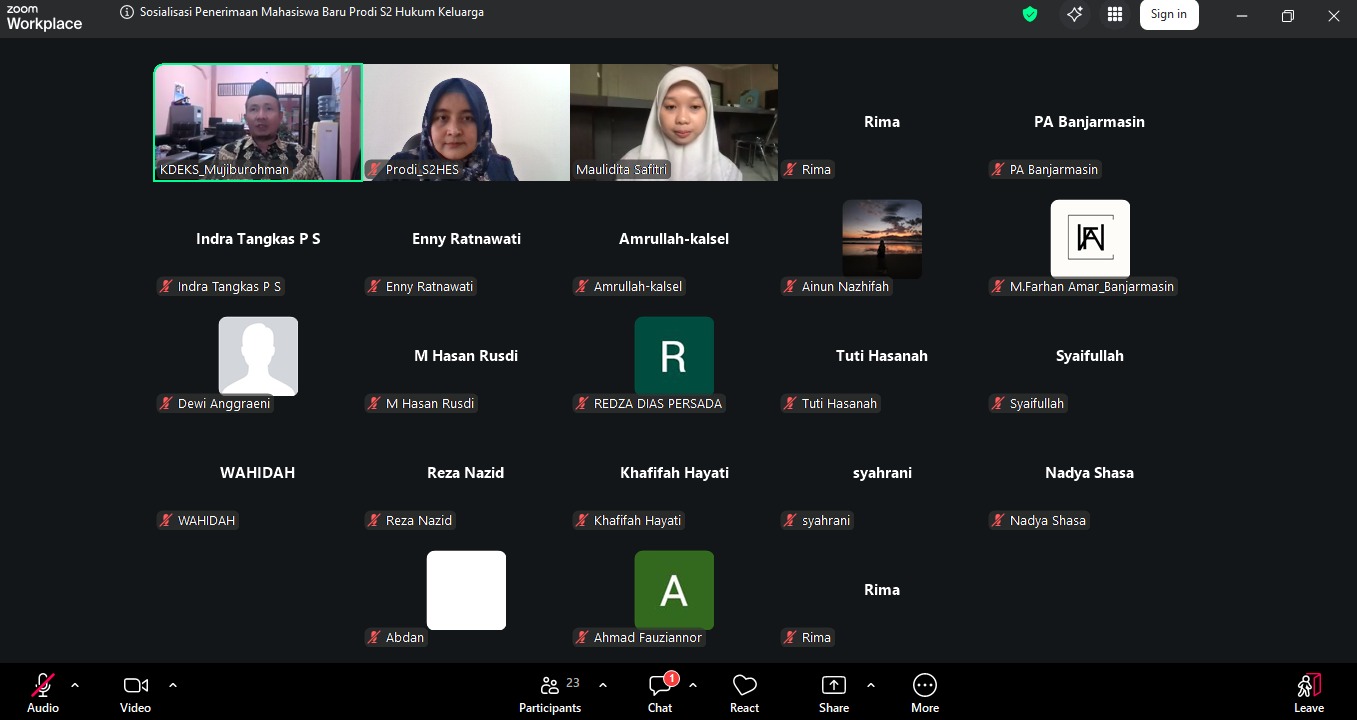Click the muted mic icon beside M Hasan Rusdi label
The height and width of the screenshot is (720, 1357).
tap(374, 404)
